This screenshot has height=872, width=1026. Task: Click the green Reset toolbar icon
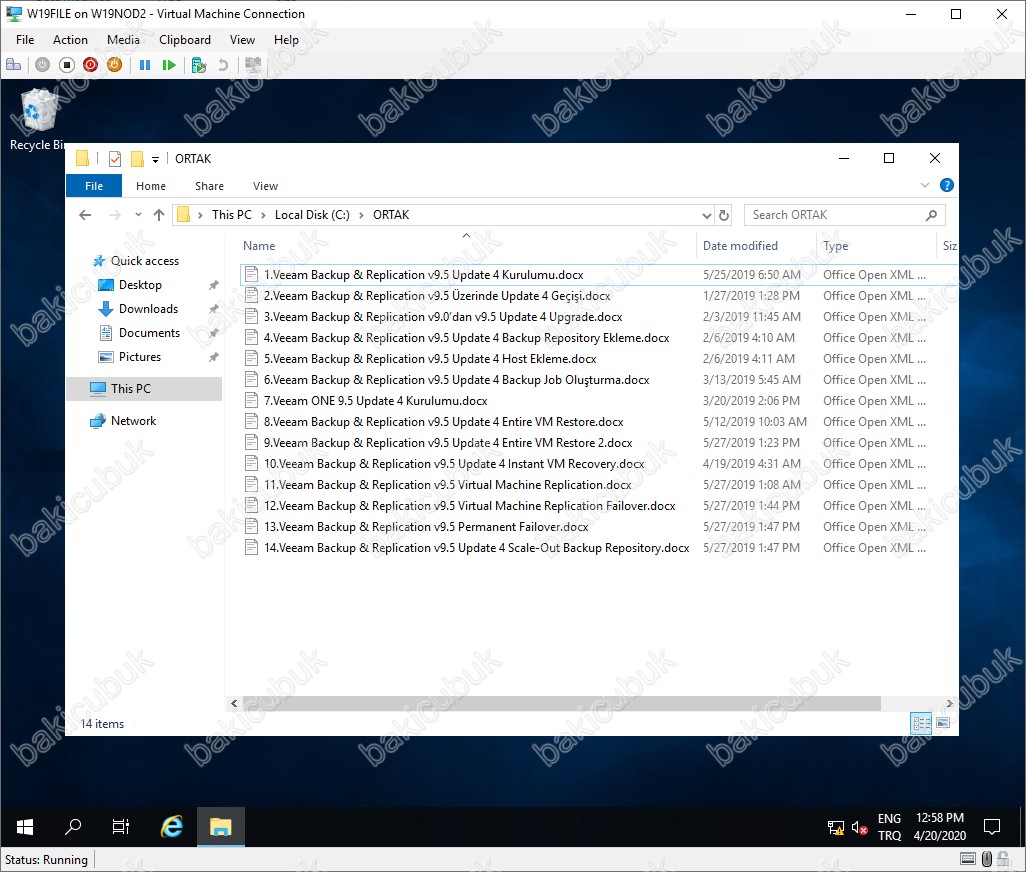(x=169, y=65)
